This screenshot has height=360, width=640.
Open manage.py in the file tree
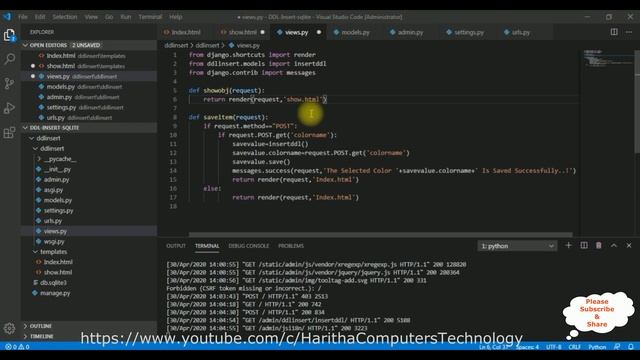tap(89, 293)
